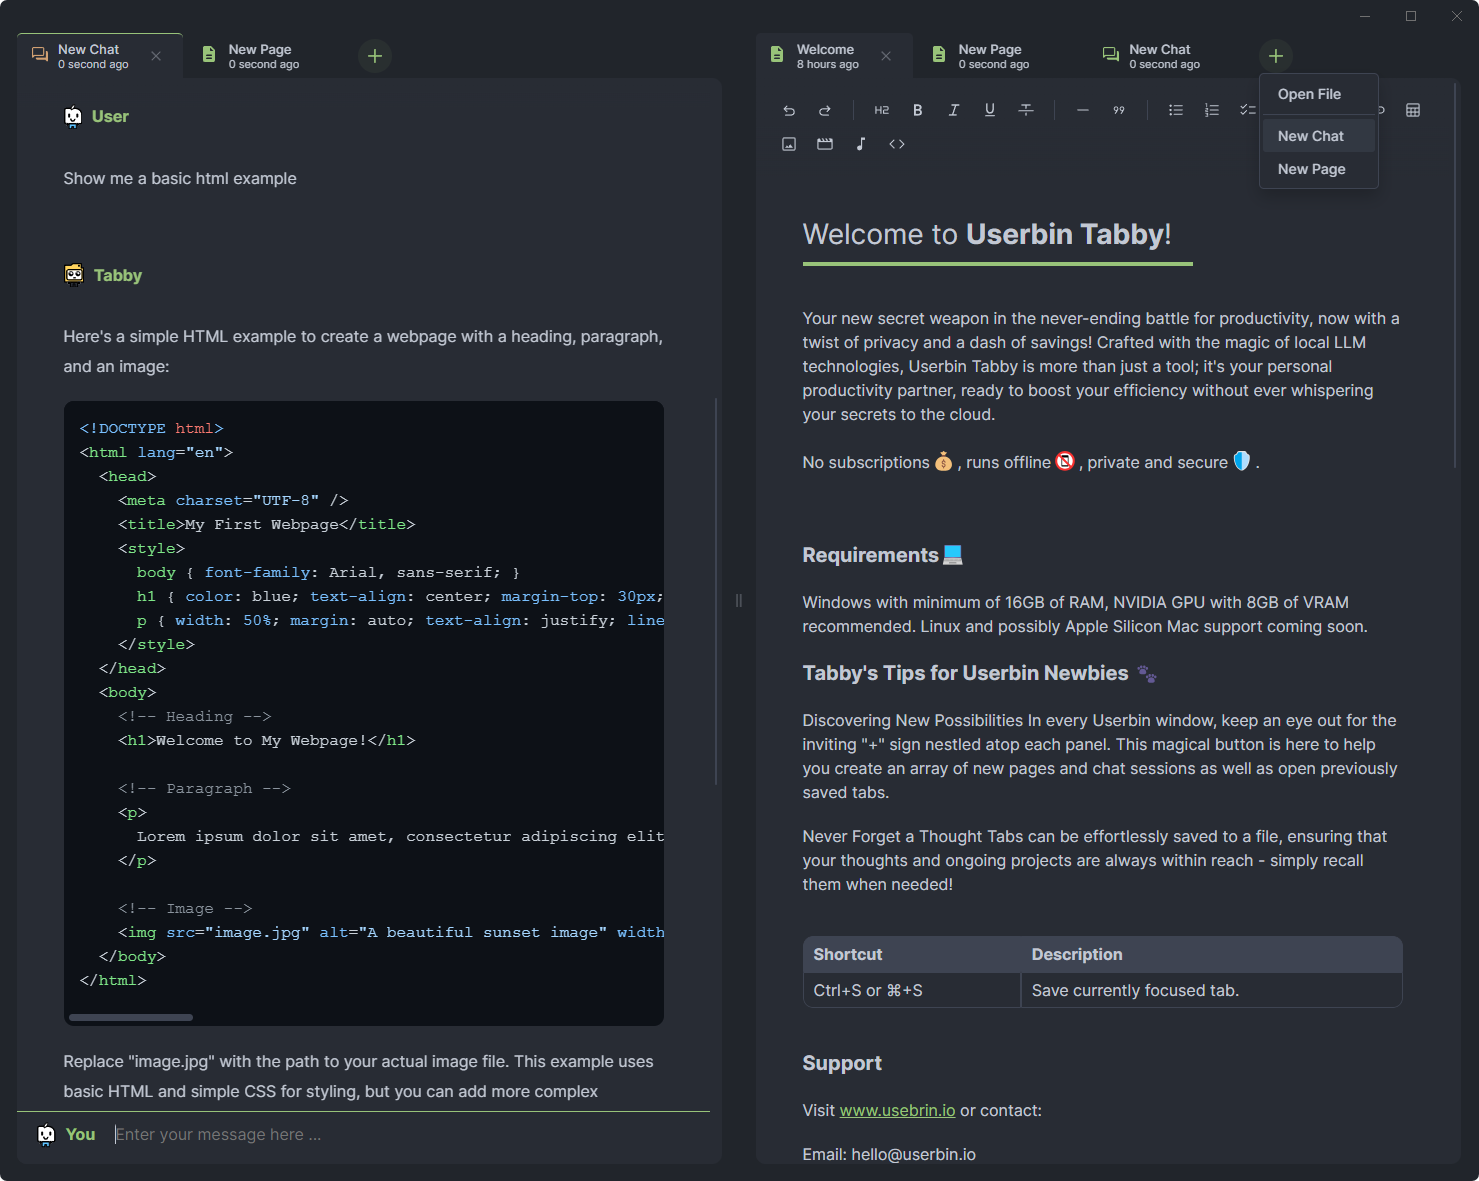Click the 'Show me a basic html example' message
The height and width of the screenshot is (1181, 1479).
click(180, 178)
